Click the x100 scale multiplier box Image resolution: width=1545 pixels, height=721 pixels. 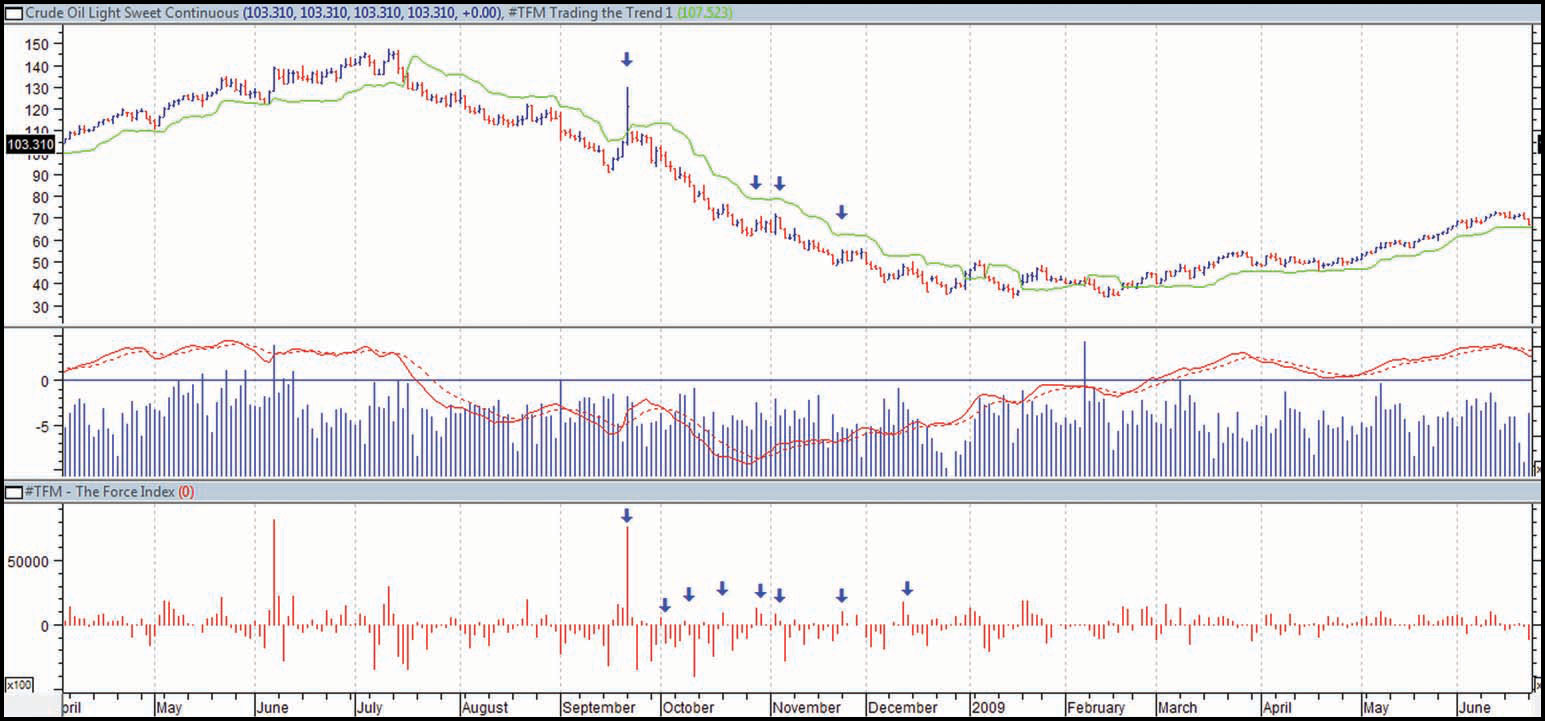(17, 685)
